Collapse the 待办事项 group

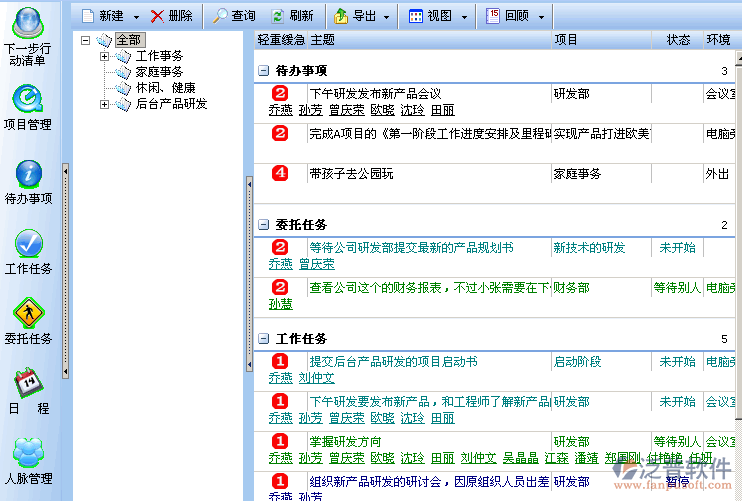(263, 71)
